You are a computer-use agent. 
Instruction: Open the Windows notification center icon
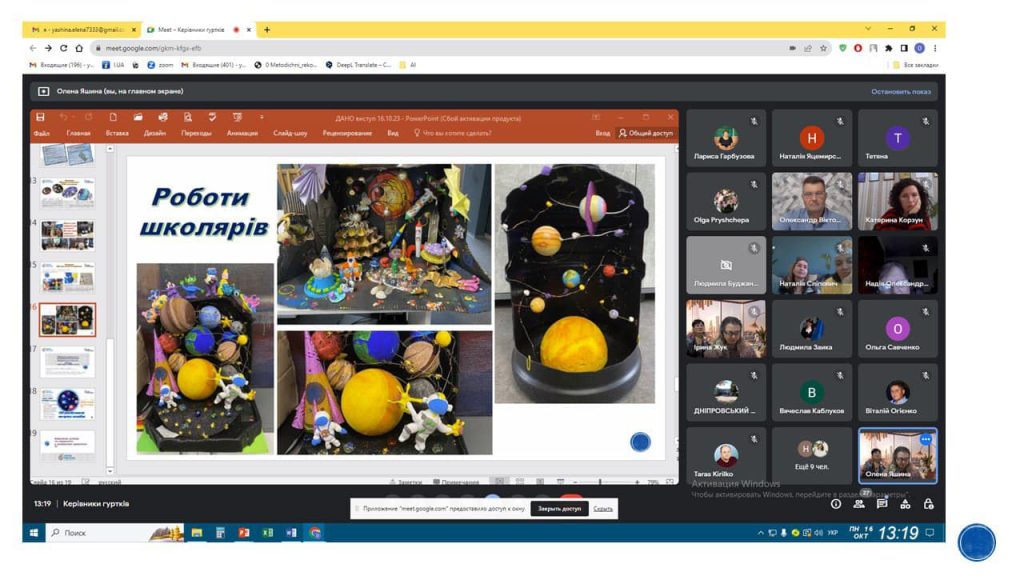(x=931, y=533)
